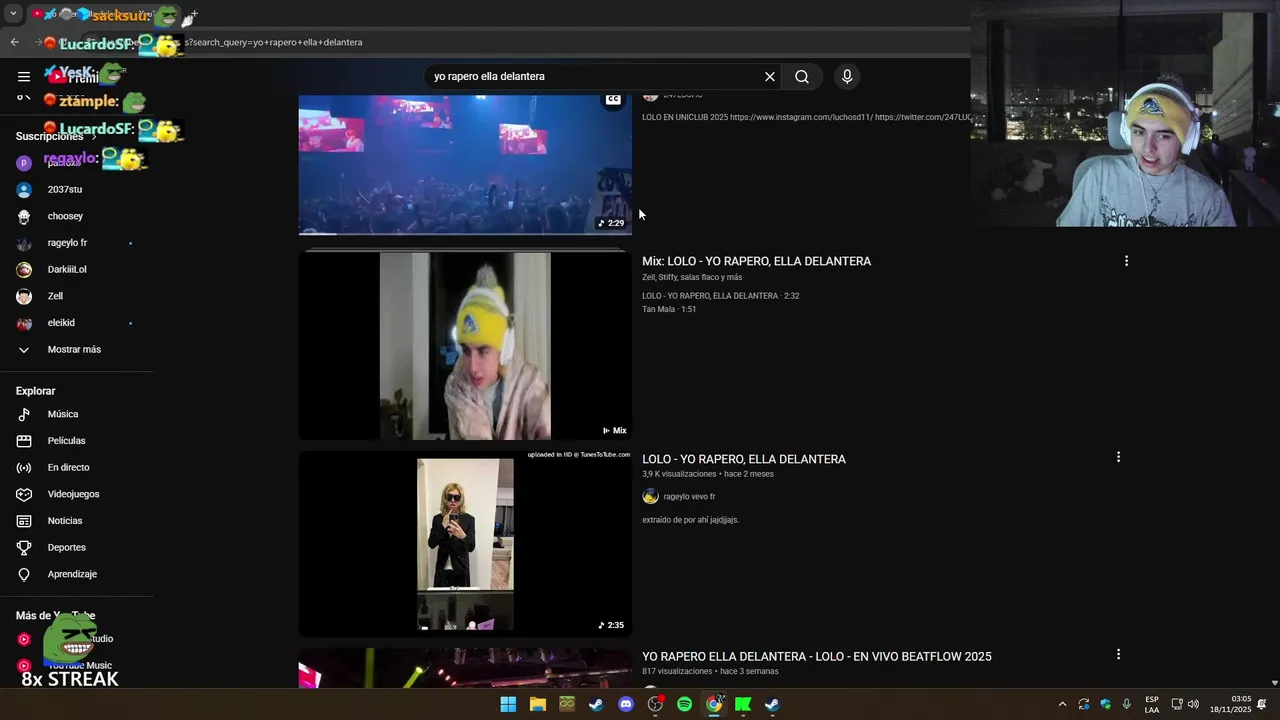Open options menu for the Mix result
1280x720 pixels.
coord(1126,261)
